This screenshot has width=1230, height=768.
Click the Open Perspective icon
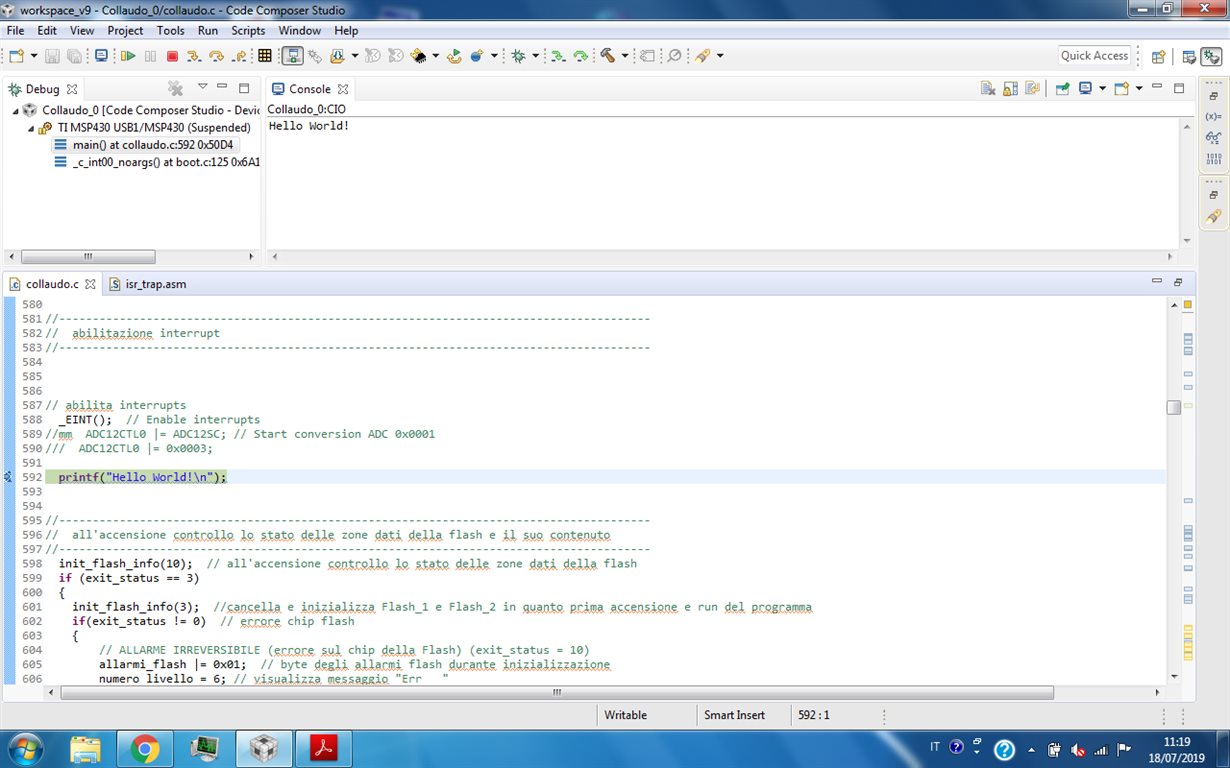click(1158, 57)
